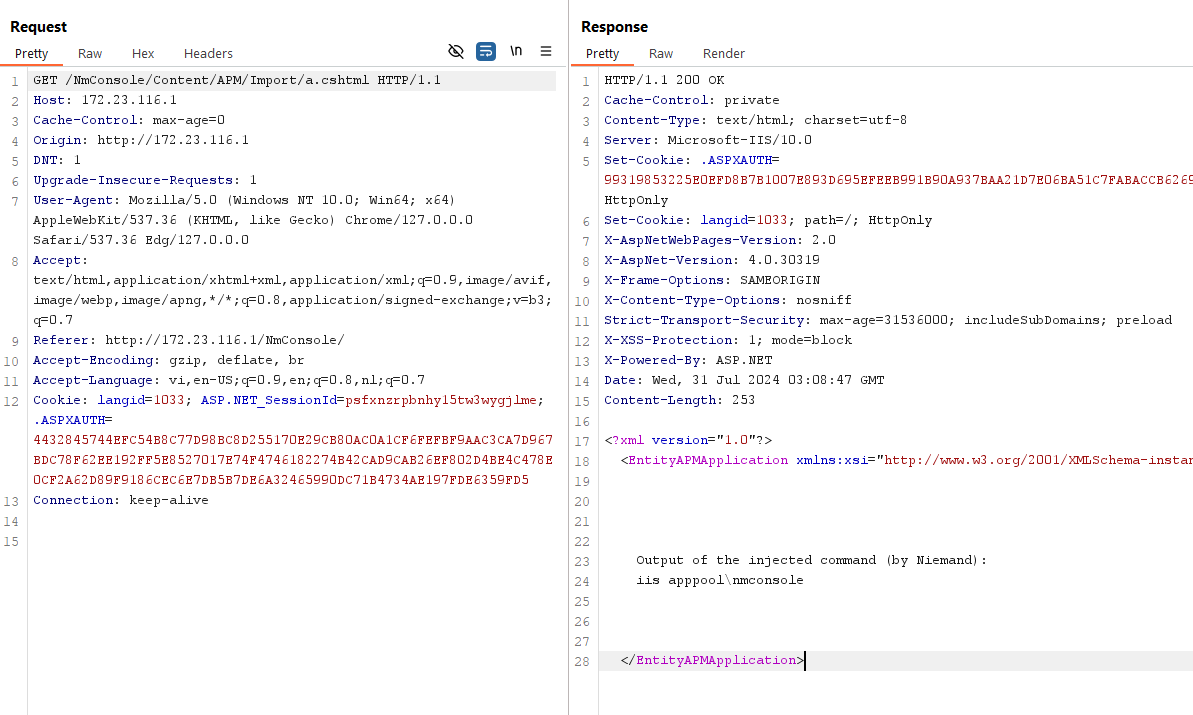This screenshot has height=715, width=1193.
Task: Click the X-AspNetWebPages-Version header
Action: pos(720,240)
